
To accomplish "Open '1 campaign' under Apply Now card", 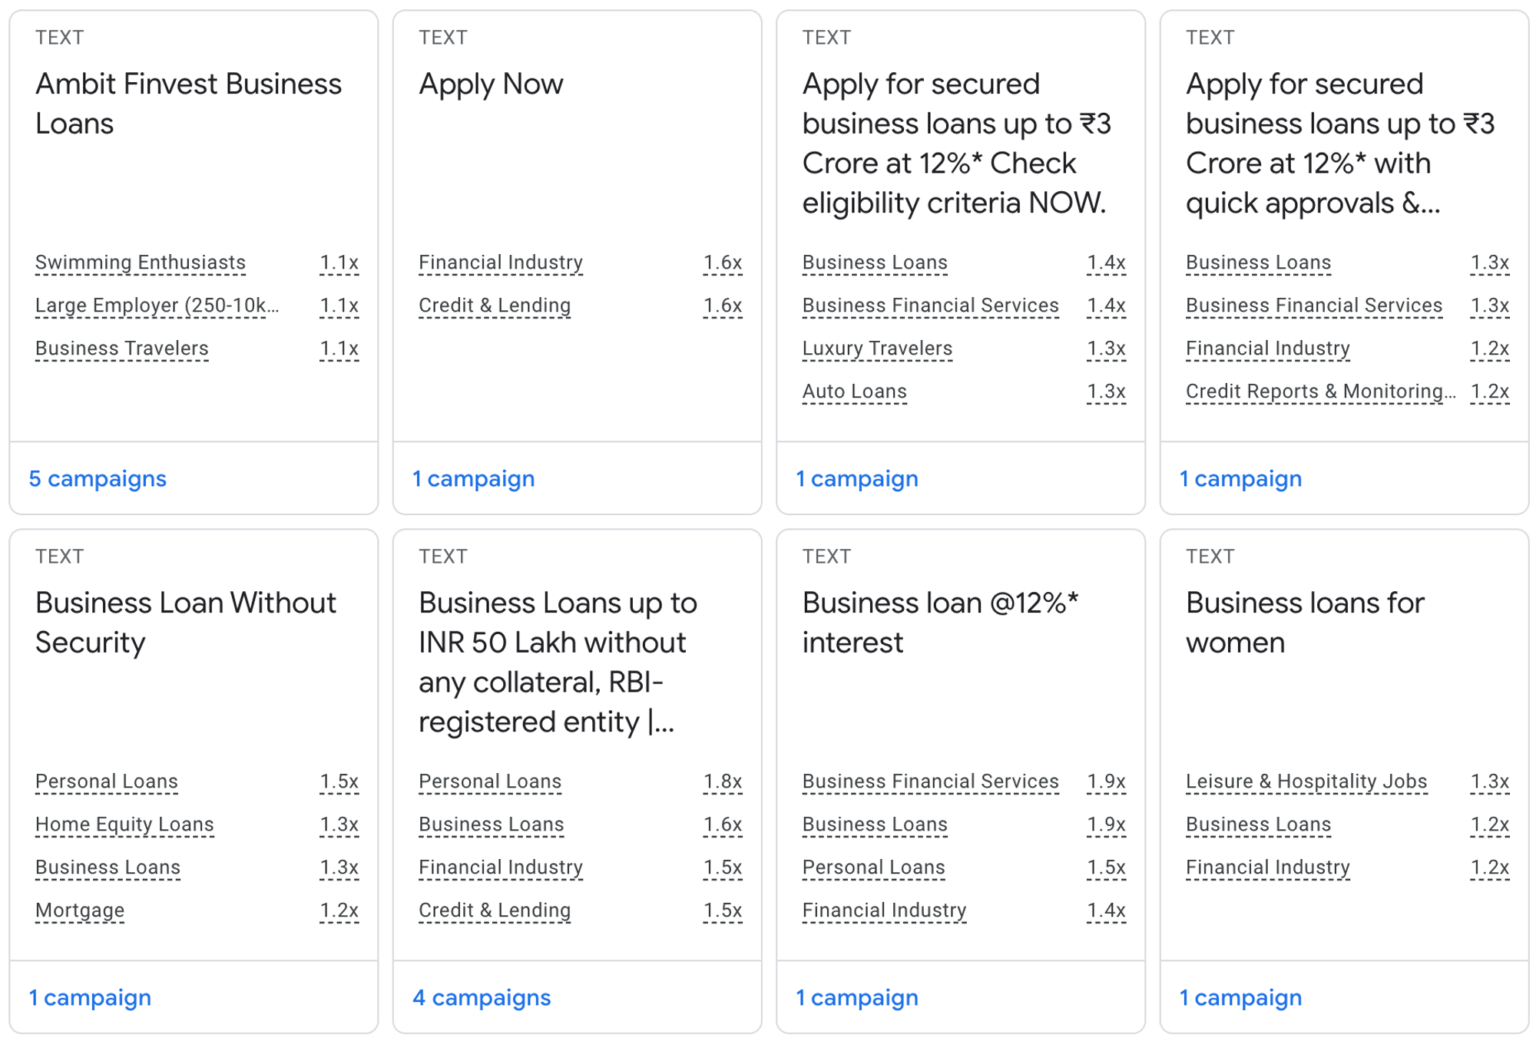I will (473, 479).
